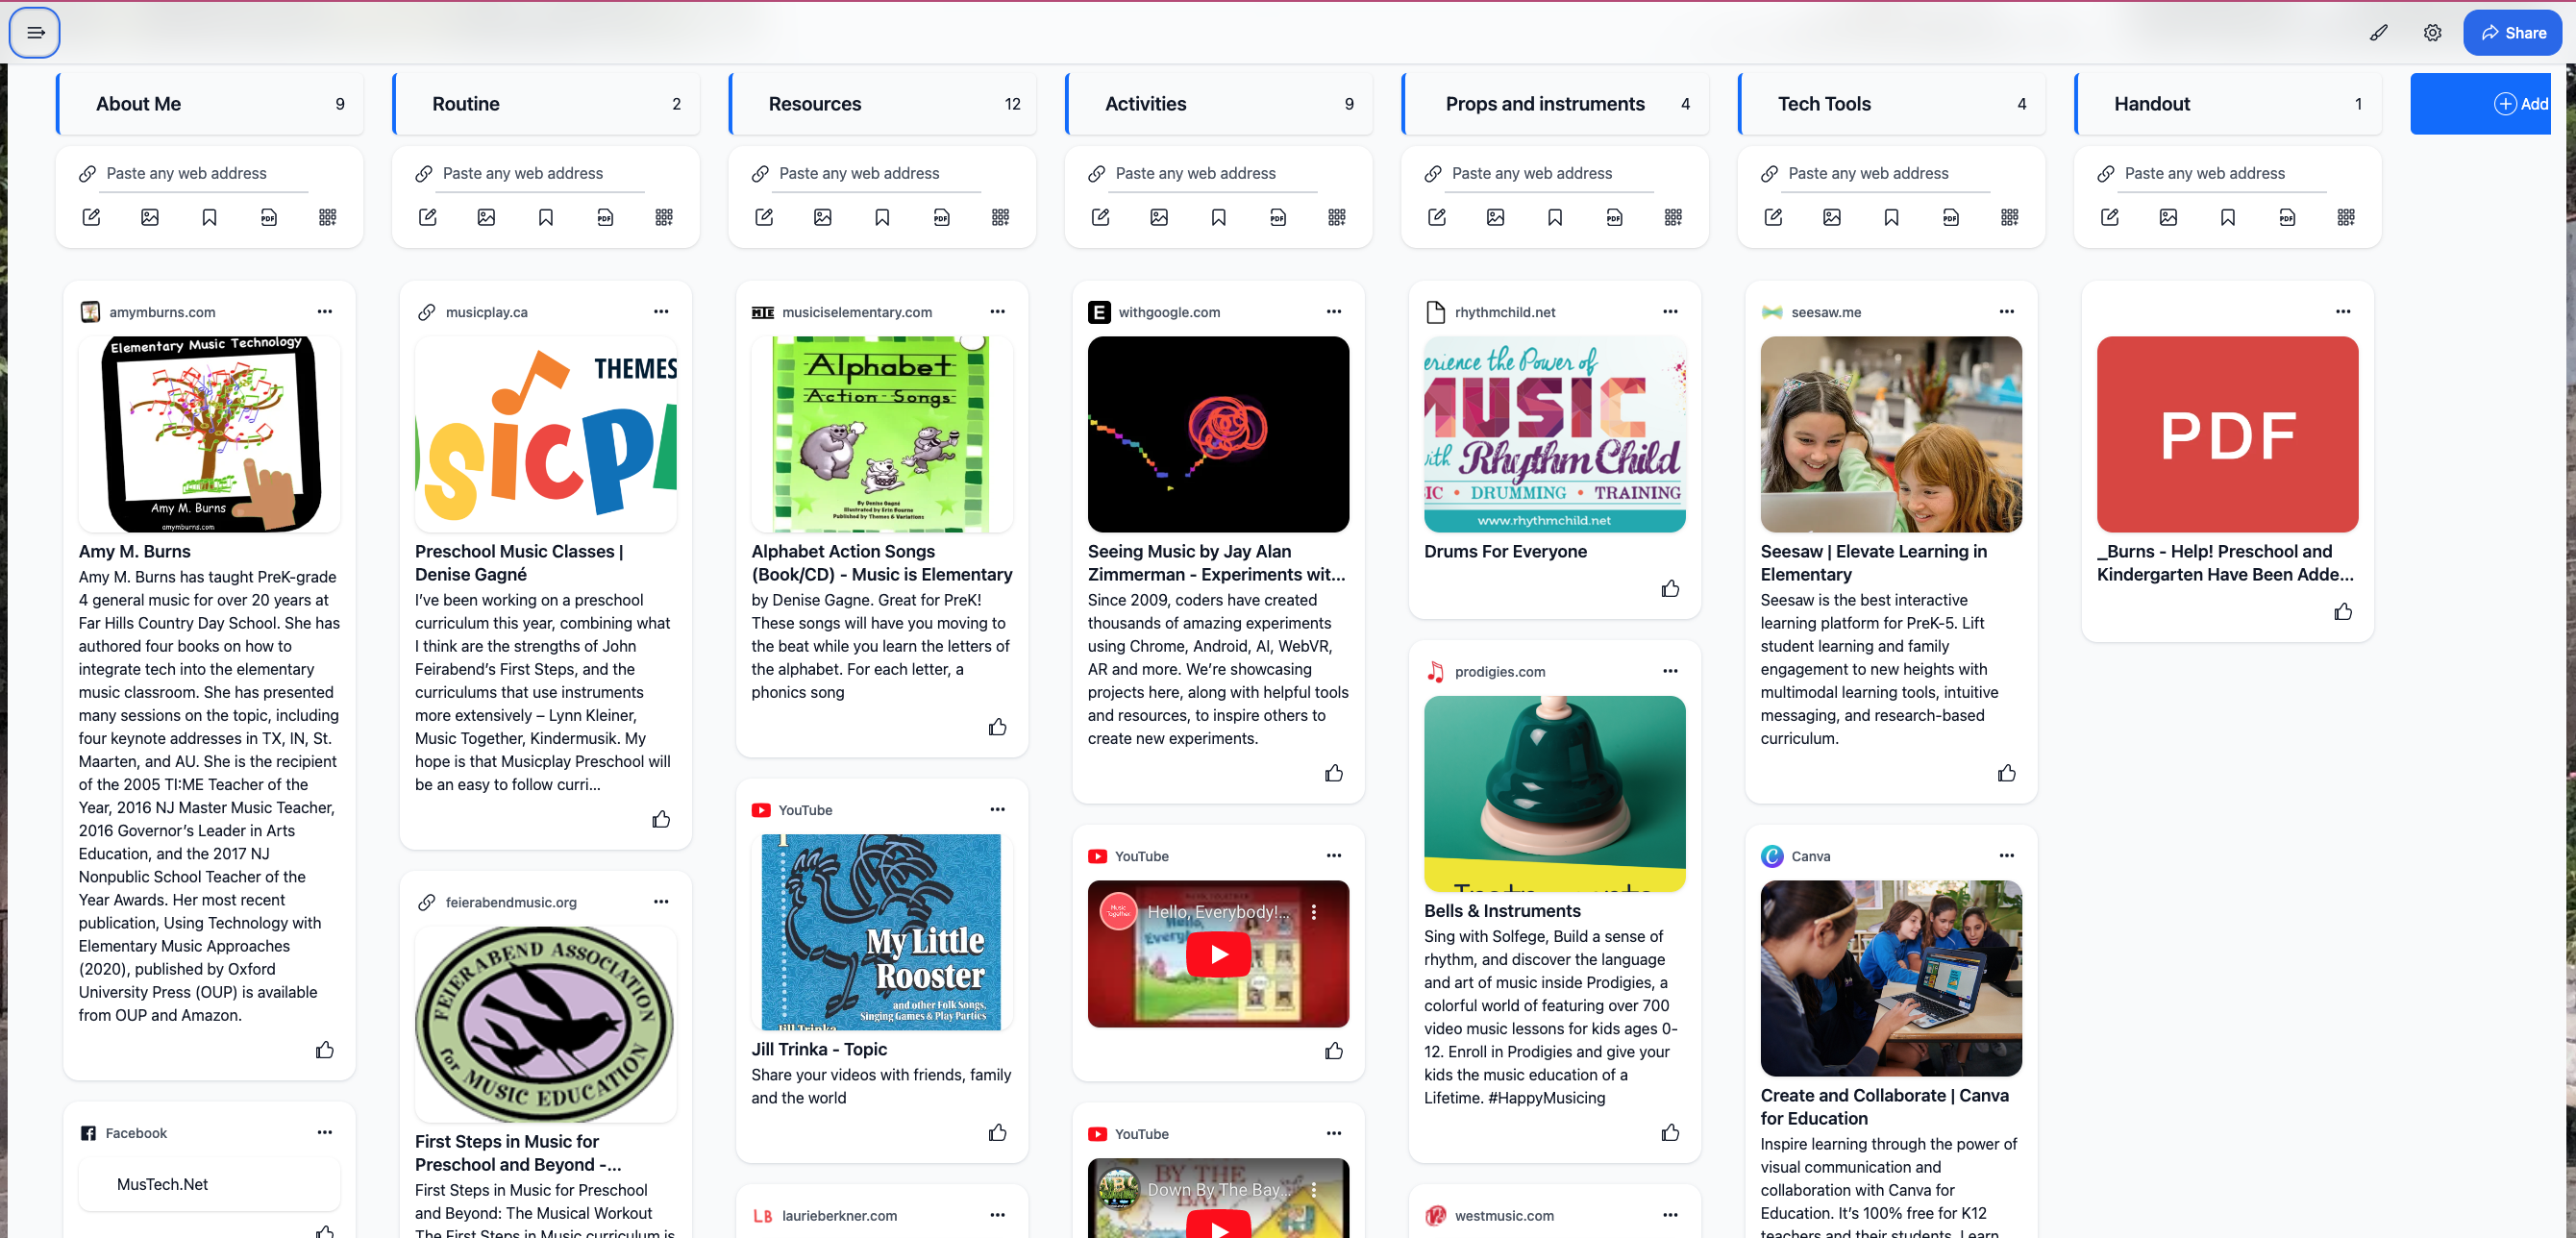Select the Handout column header
Viewport: 2576px width, 1238px height.
pyautogui.click(x=2229, y=103)
